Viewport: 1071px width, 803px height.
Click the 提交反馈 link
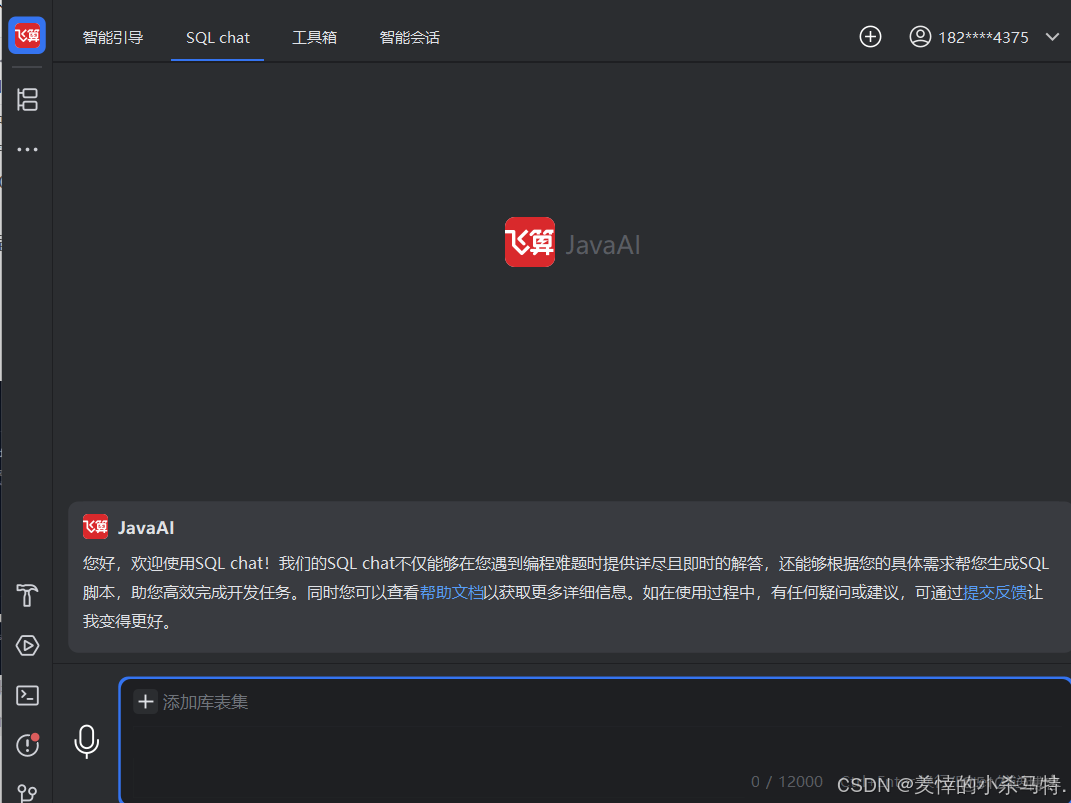[x=996, y=591]
